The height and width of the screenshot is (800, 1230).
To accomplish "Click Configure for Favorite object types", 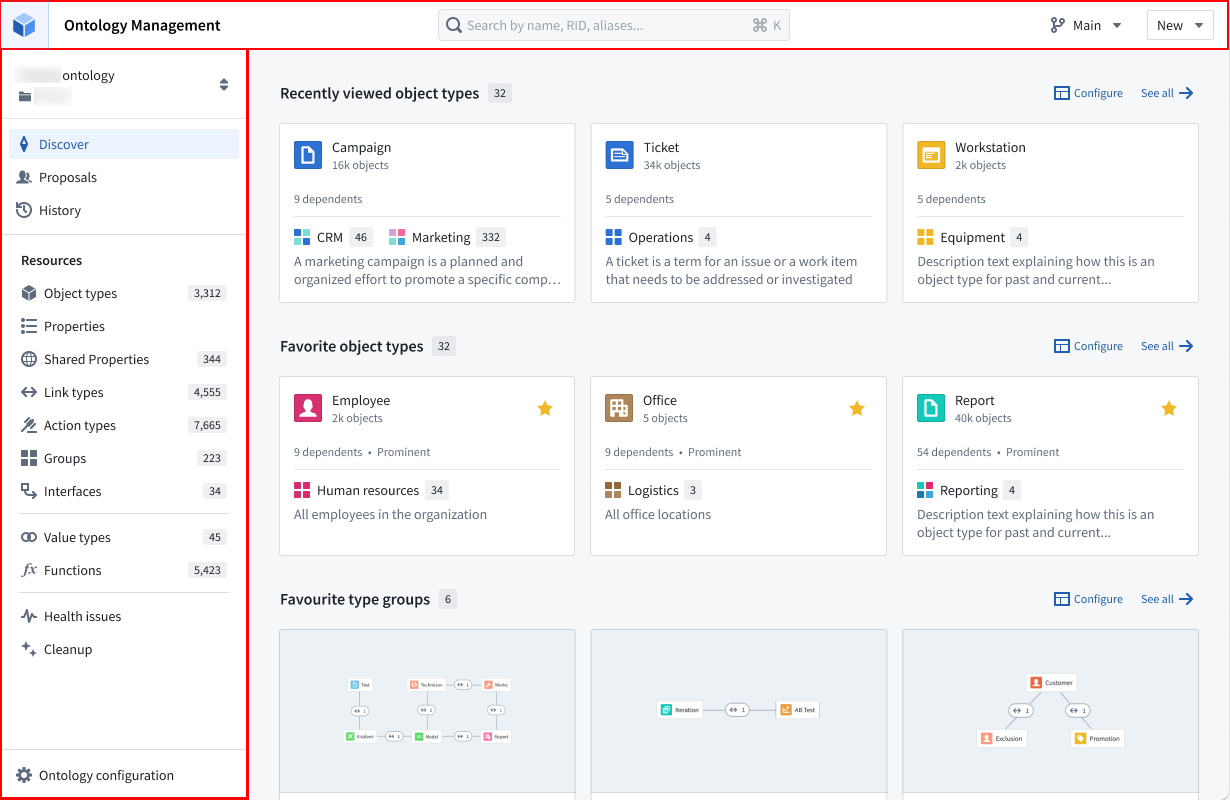I will click(1088, 346).
